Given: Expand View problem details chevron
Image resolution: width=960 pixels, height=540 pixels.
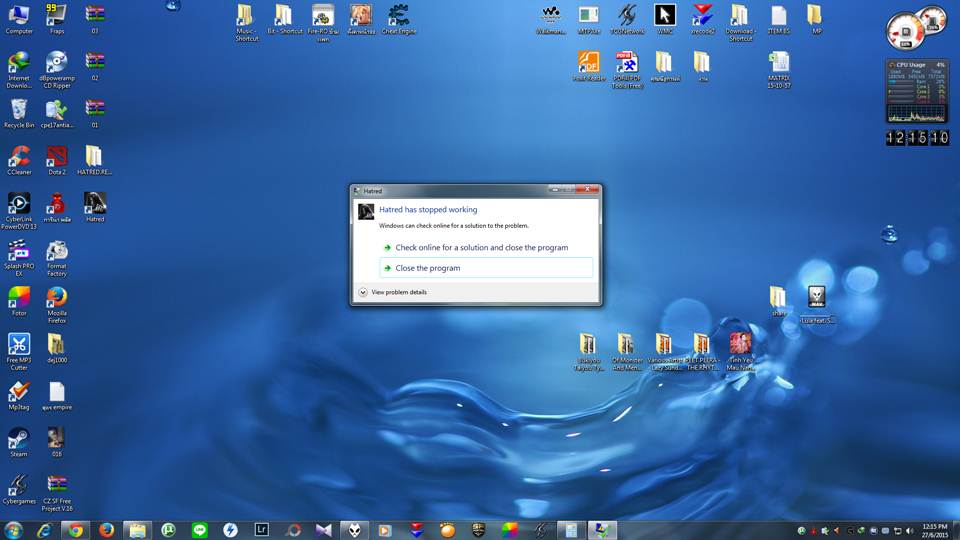Looking at the screenshot, I should point(362,293).
